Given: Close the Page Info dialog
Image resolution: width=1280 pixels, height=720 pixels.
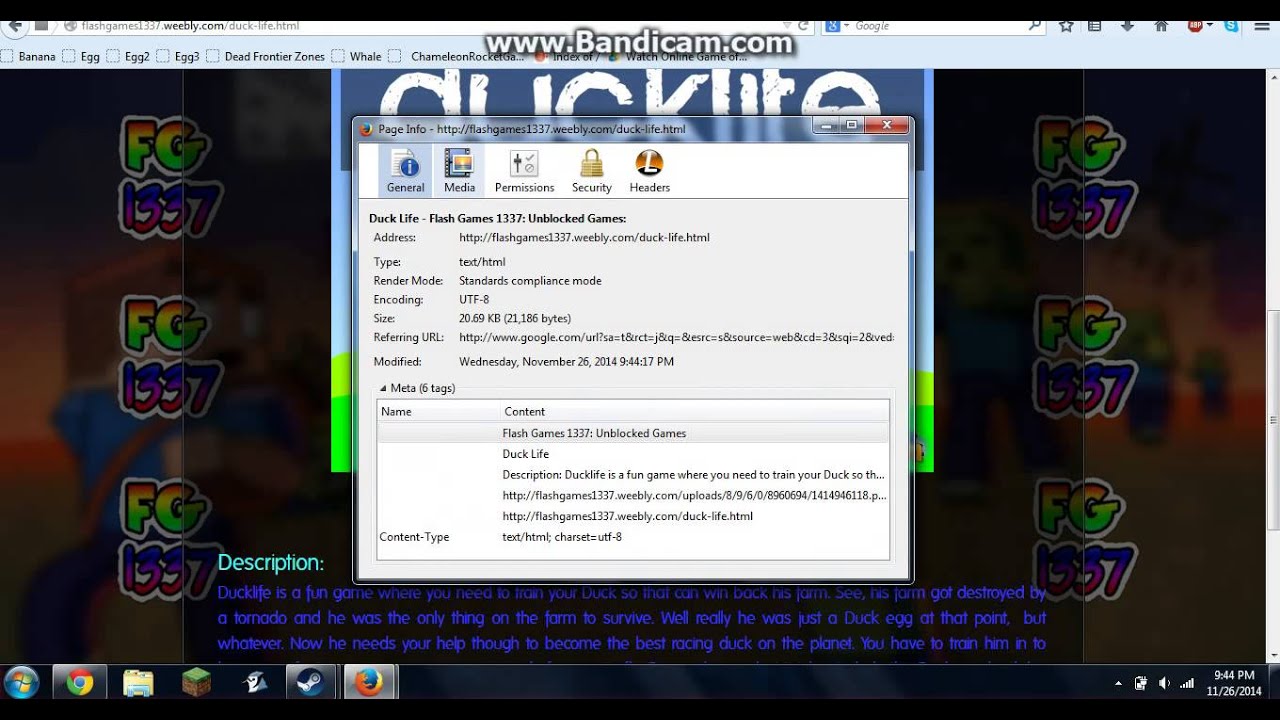Looking at the screenshot, I should click(886, 125).
